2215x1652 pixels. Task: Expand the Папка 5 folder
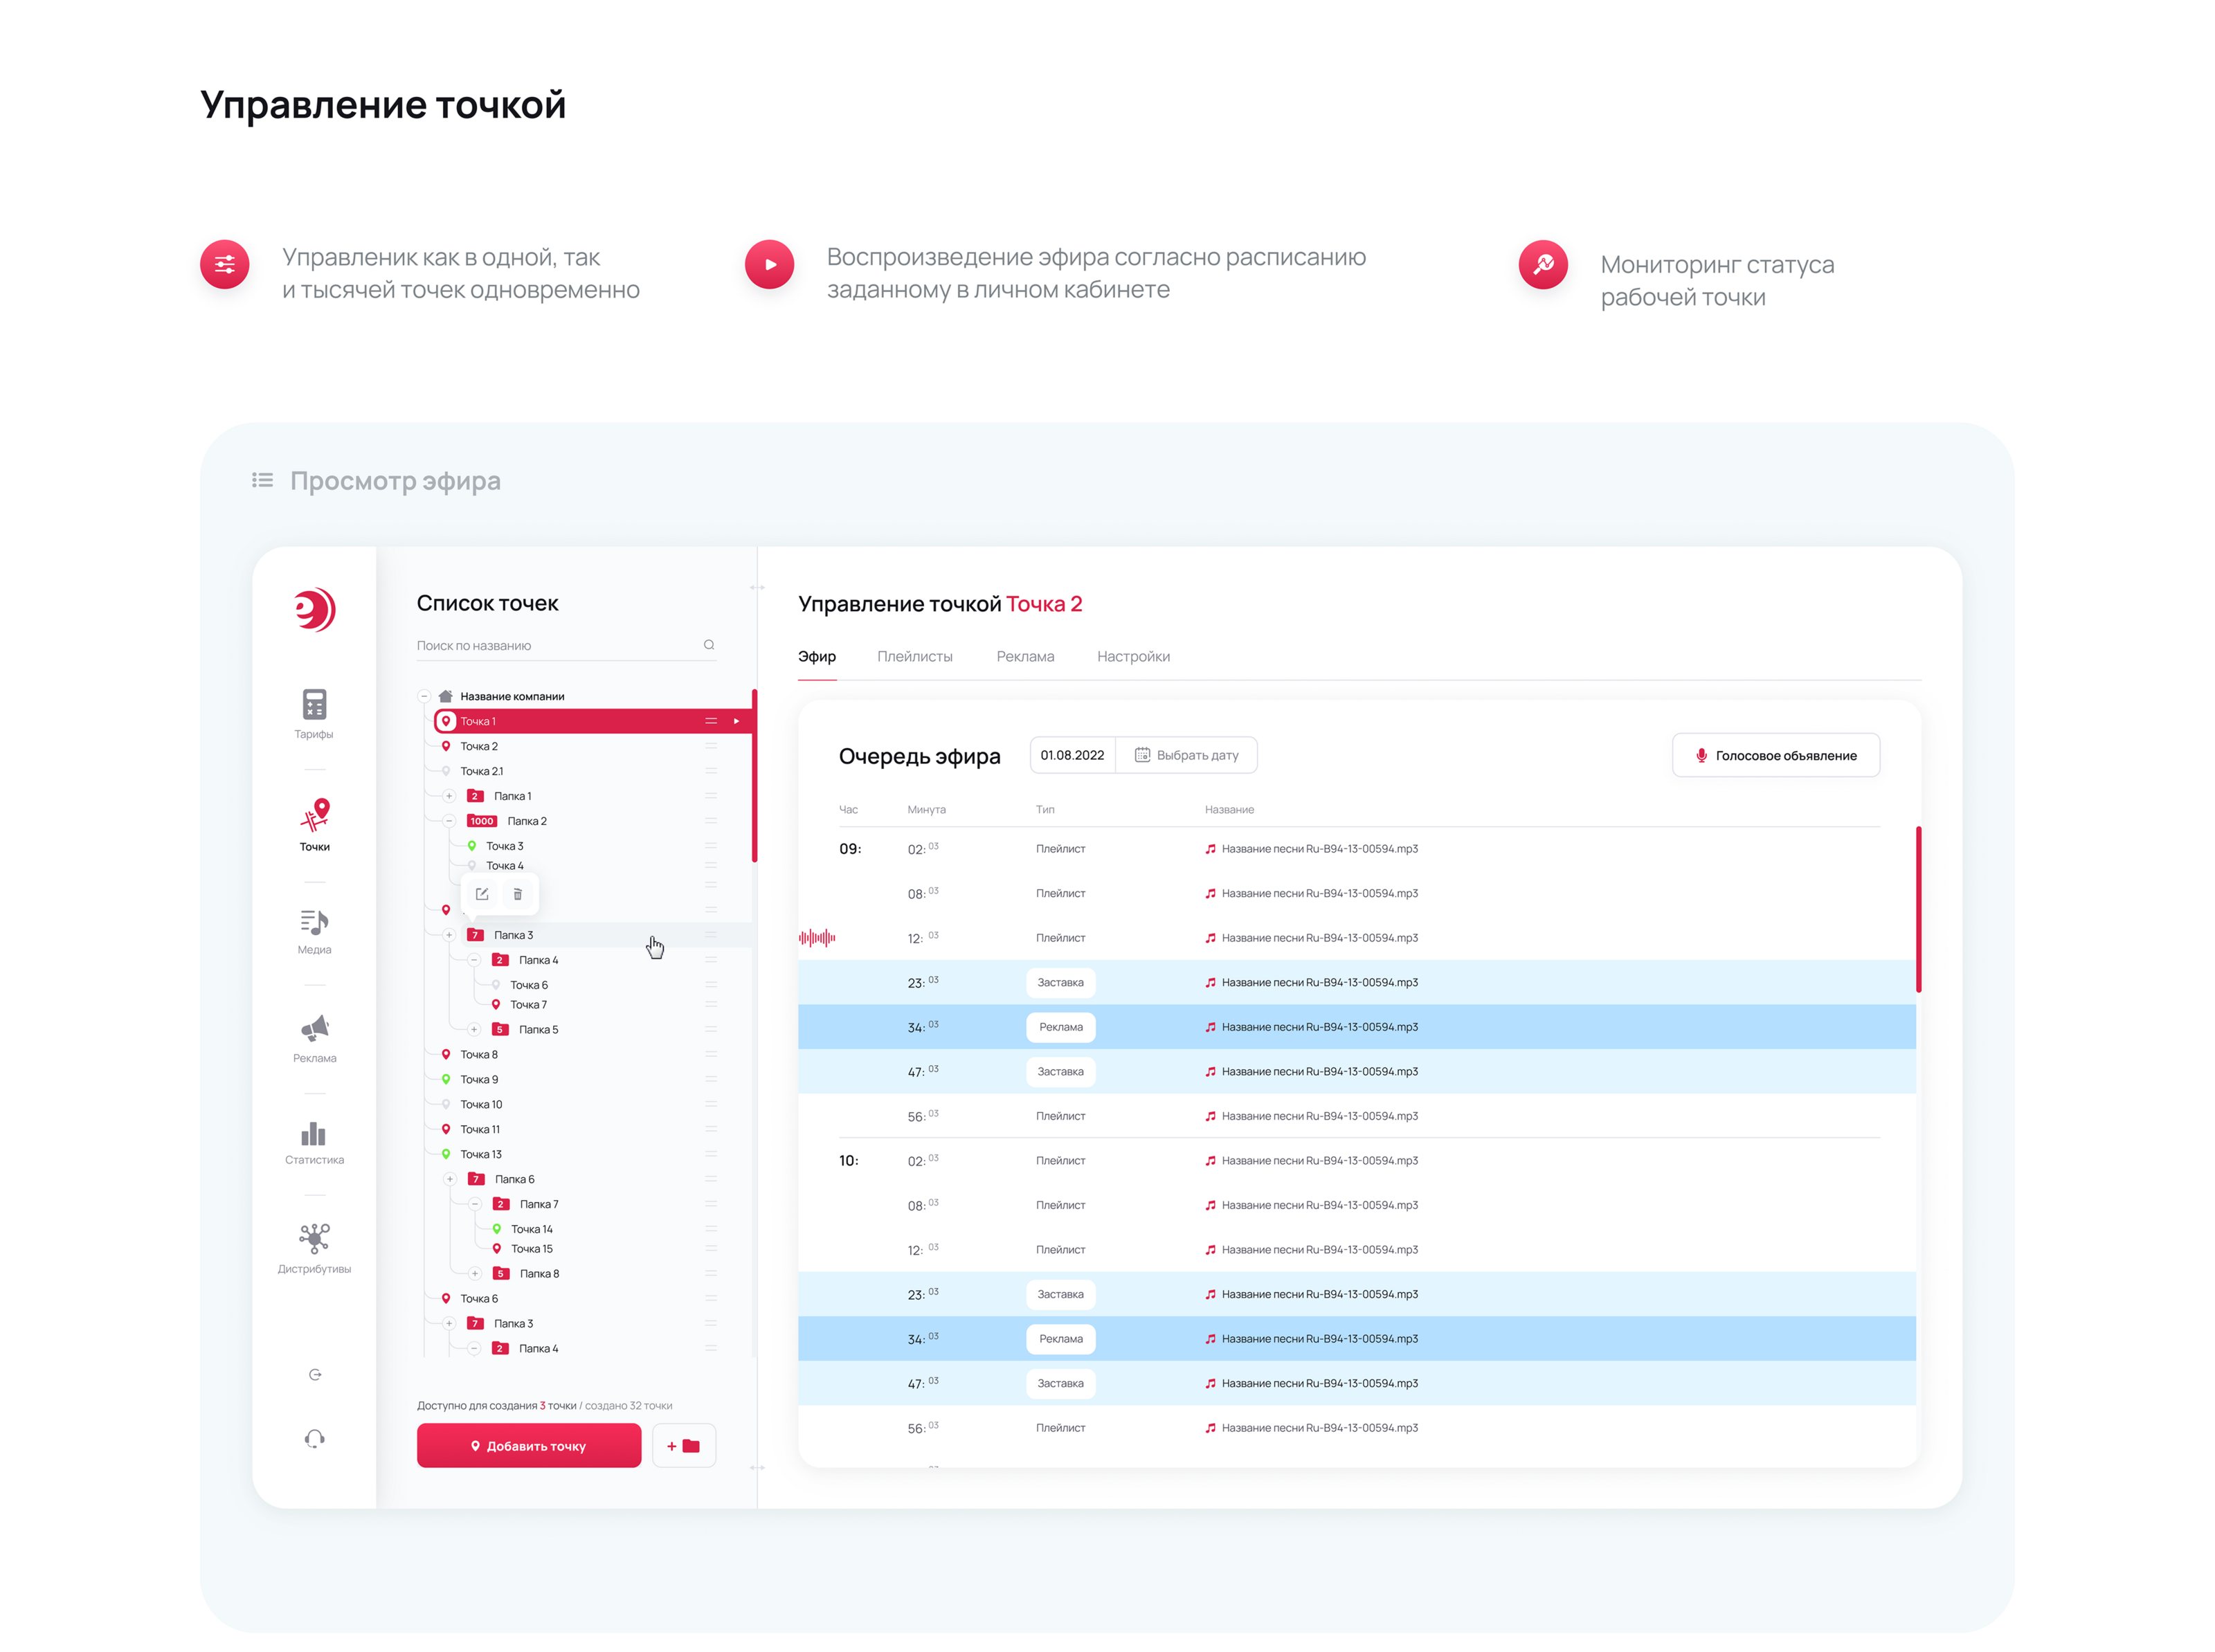pos(474,1029)
